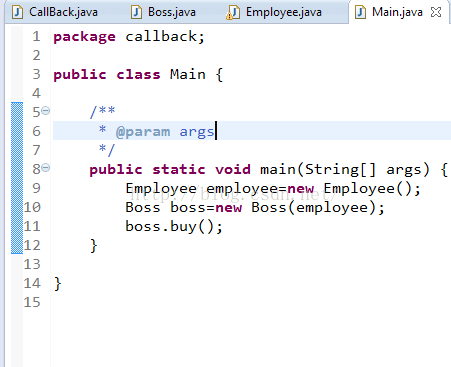Click the 'class' keyword on line 3

(138, 74)
